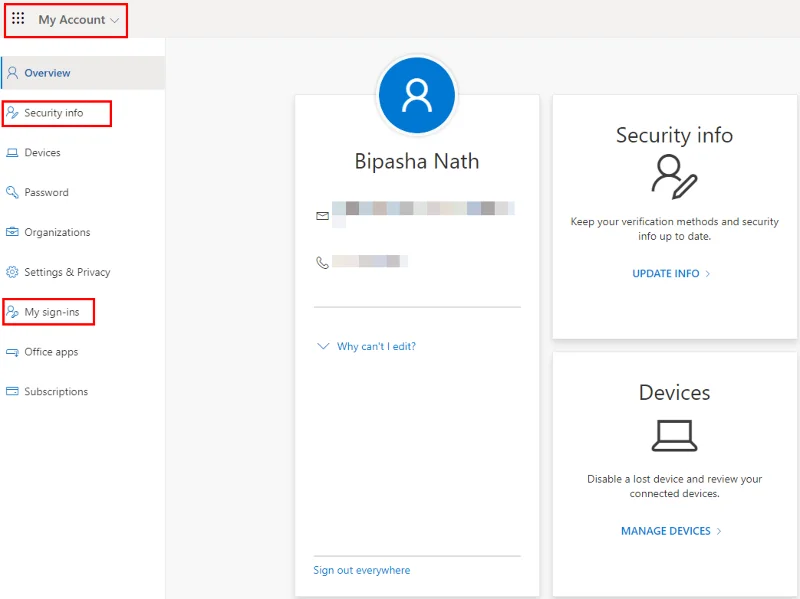Click the Devices monitor icon in sidebar
Screen dimensions: 800x599
(x=12, y=152)
